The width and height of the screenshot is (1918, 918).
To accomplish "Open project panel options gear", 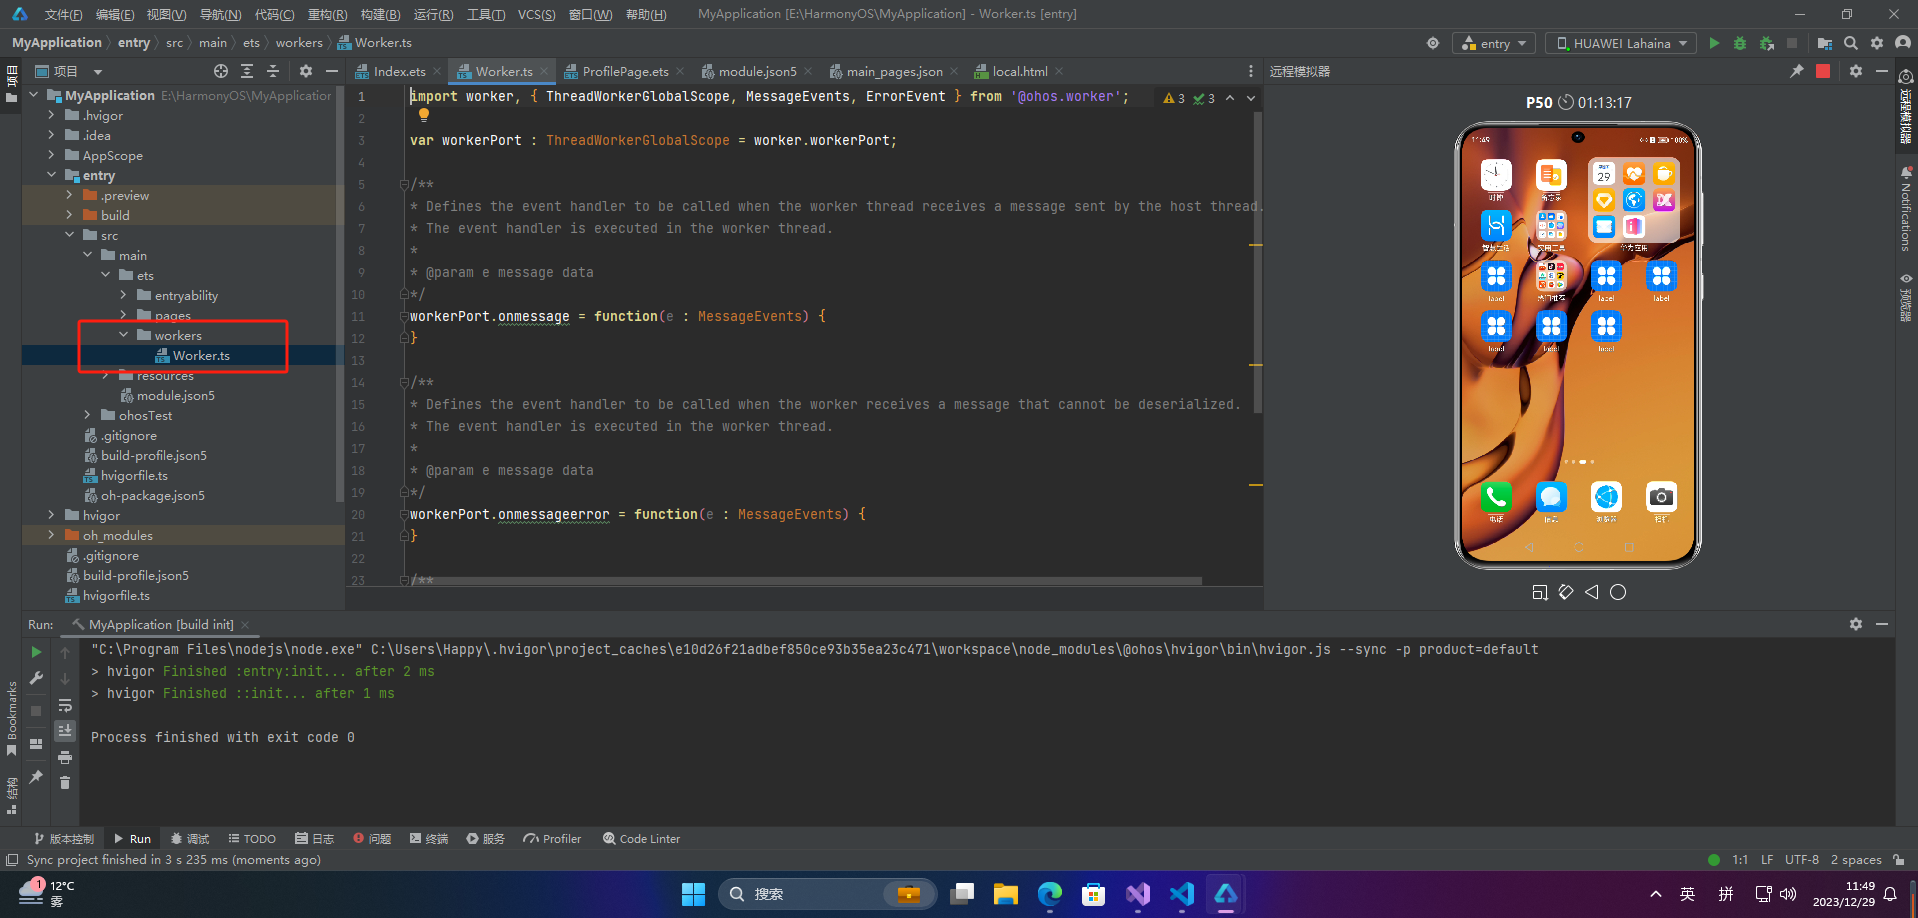I will click(x=306, y=71).
